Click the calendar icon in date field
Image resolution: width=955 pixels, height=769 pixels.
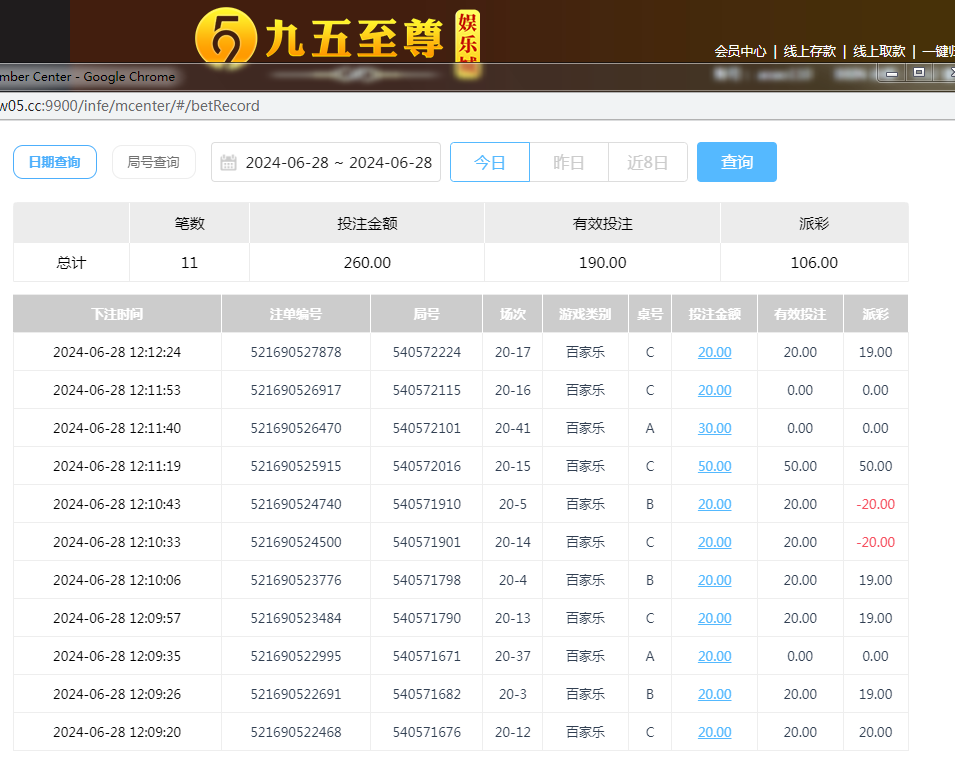[228, 163]
